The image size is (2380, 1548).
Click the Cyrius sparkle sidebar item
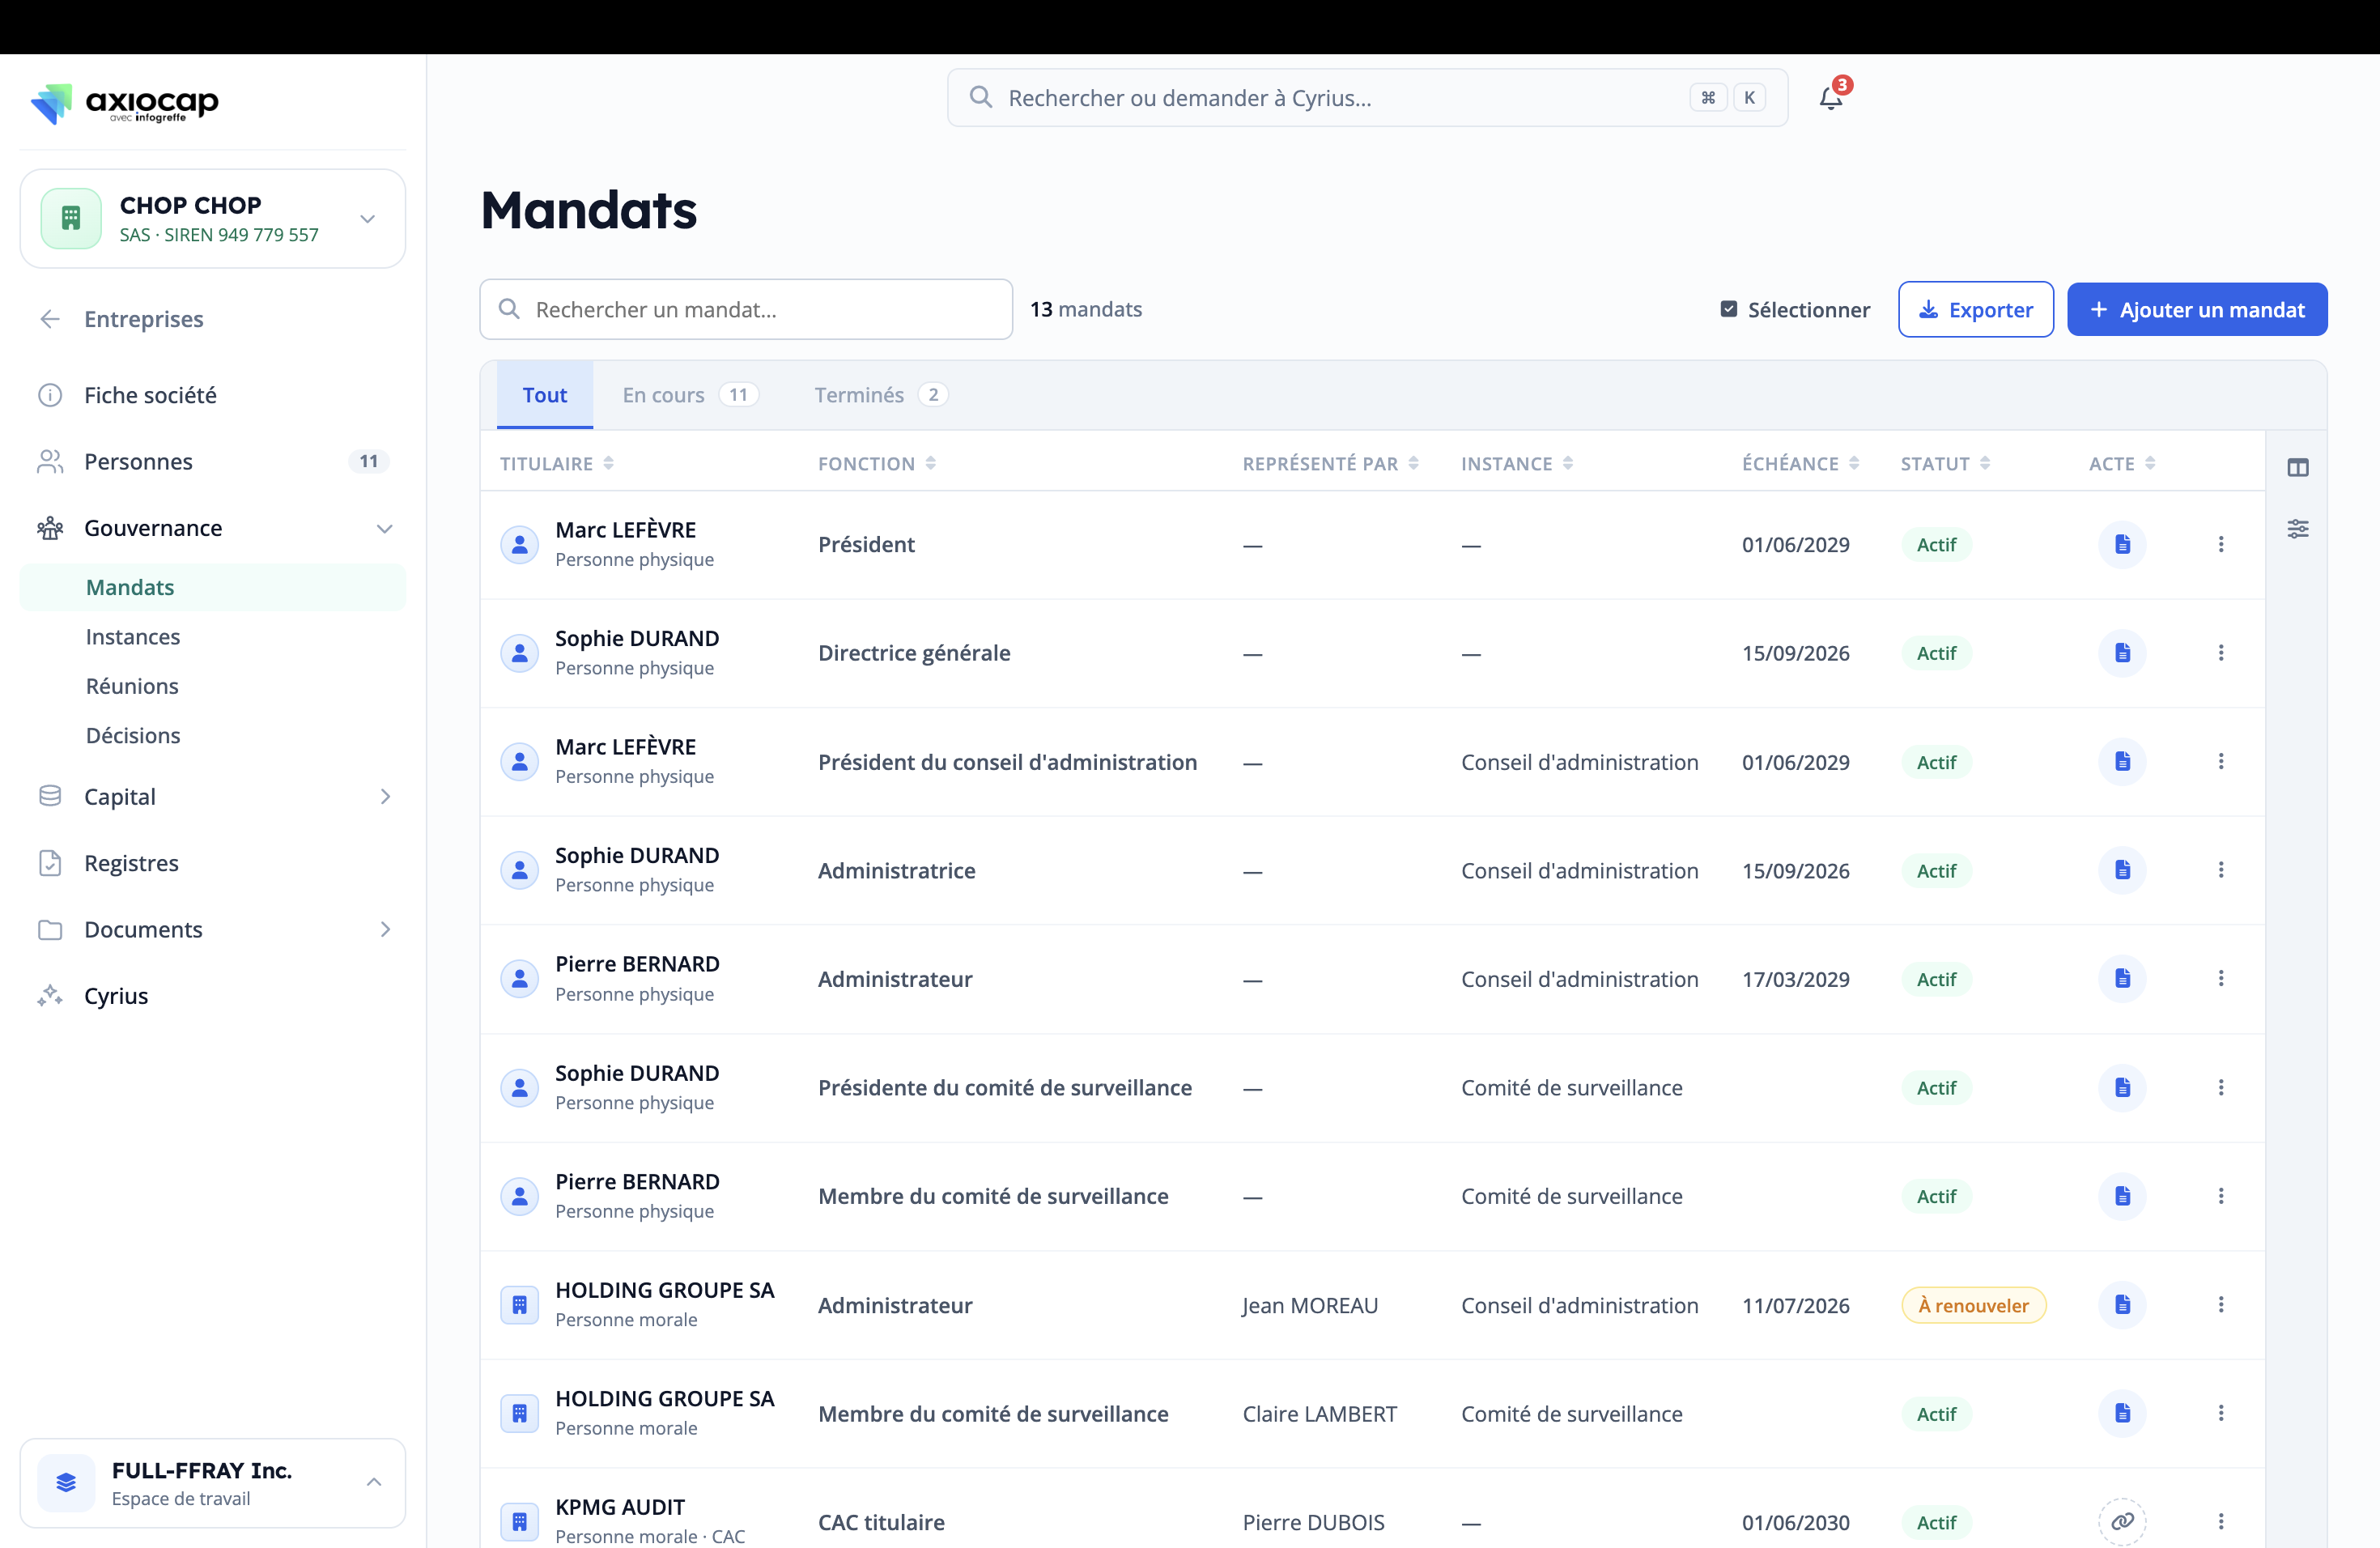pyautogui.click(x=213, y=995)
